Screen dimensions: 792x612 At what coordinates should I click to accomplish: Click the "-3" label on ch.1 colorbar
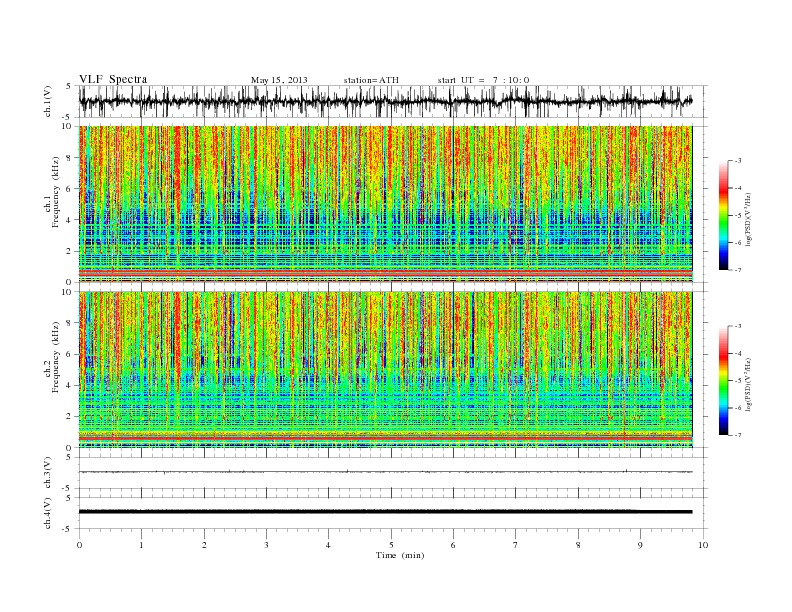coord(738,161)
